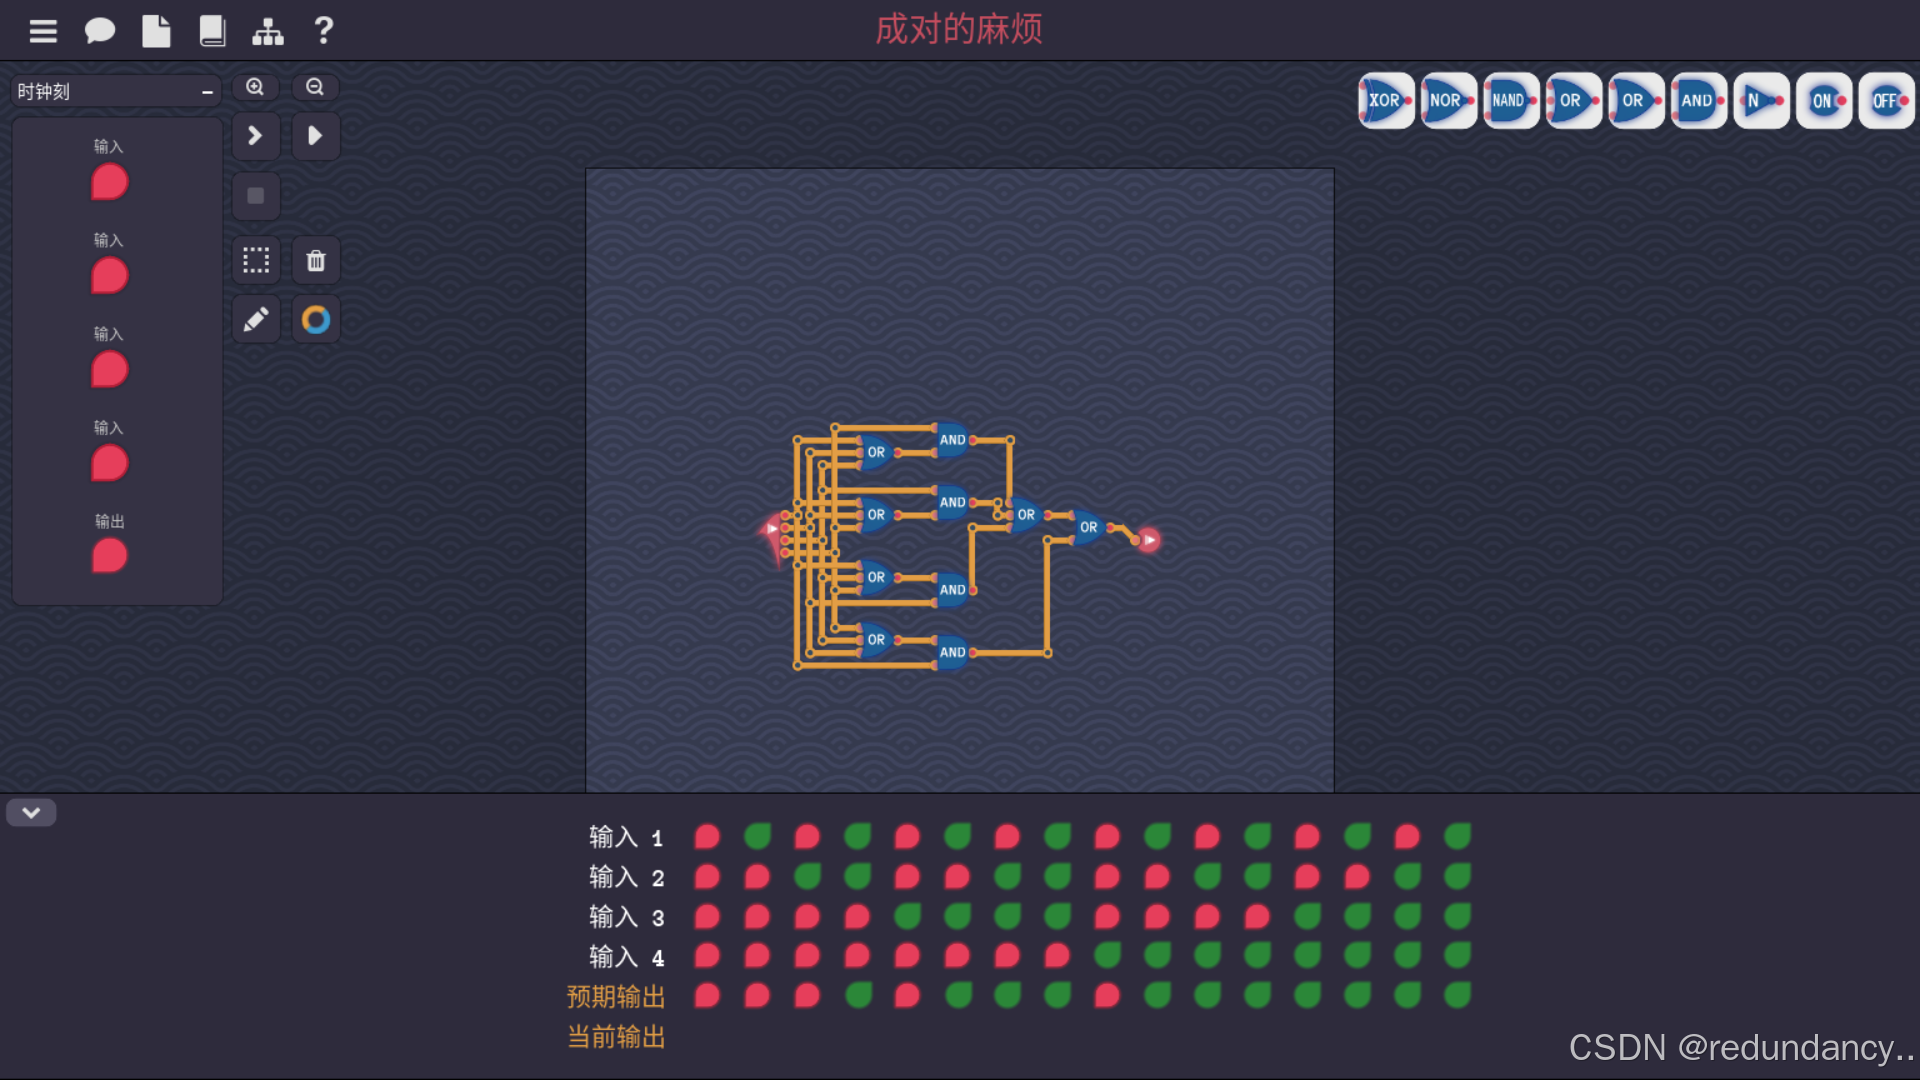Select the NOT gate component
This screenshot has width=1920, height=1080.
pos(1760,101)
